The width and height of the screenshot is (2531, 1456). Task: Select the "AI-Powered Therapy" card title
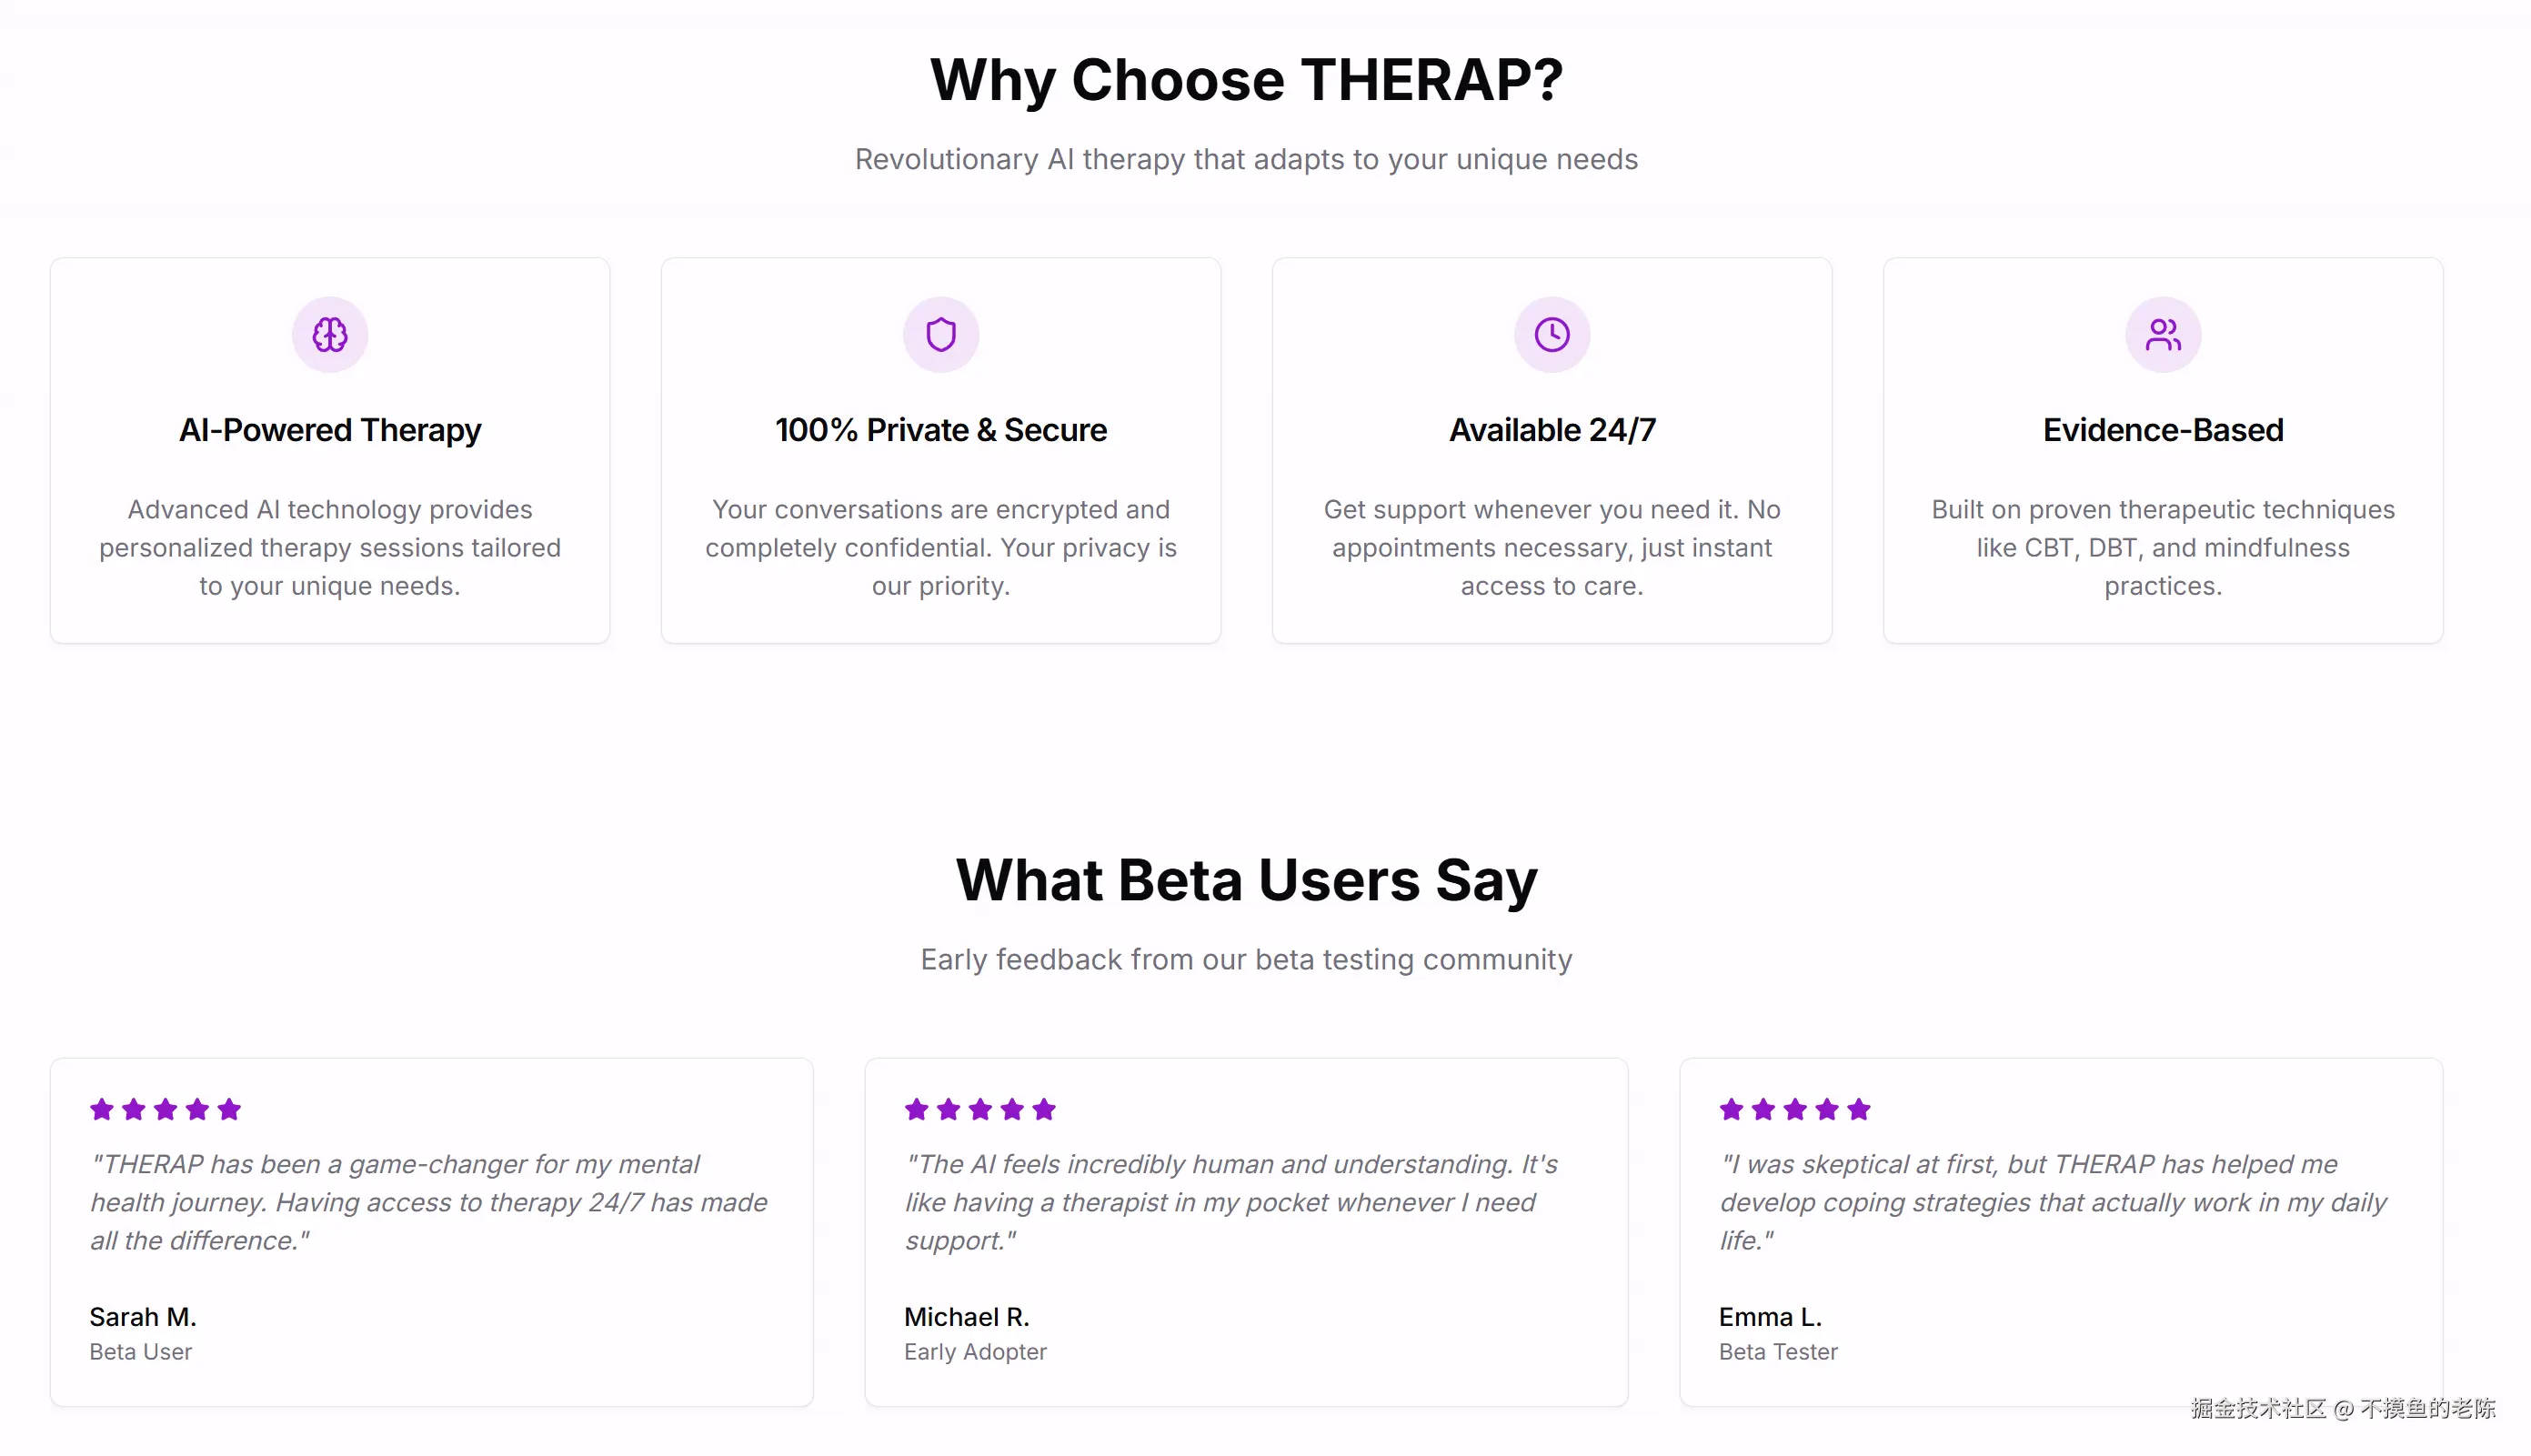tap(330, 430)
